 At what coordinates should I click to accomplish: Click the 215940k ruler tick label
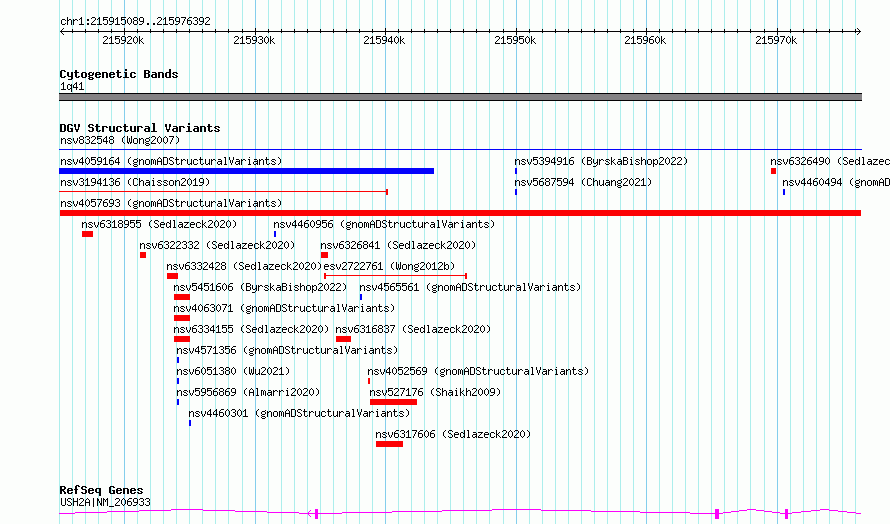(384, 40)
